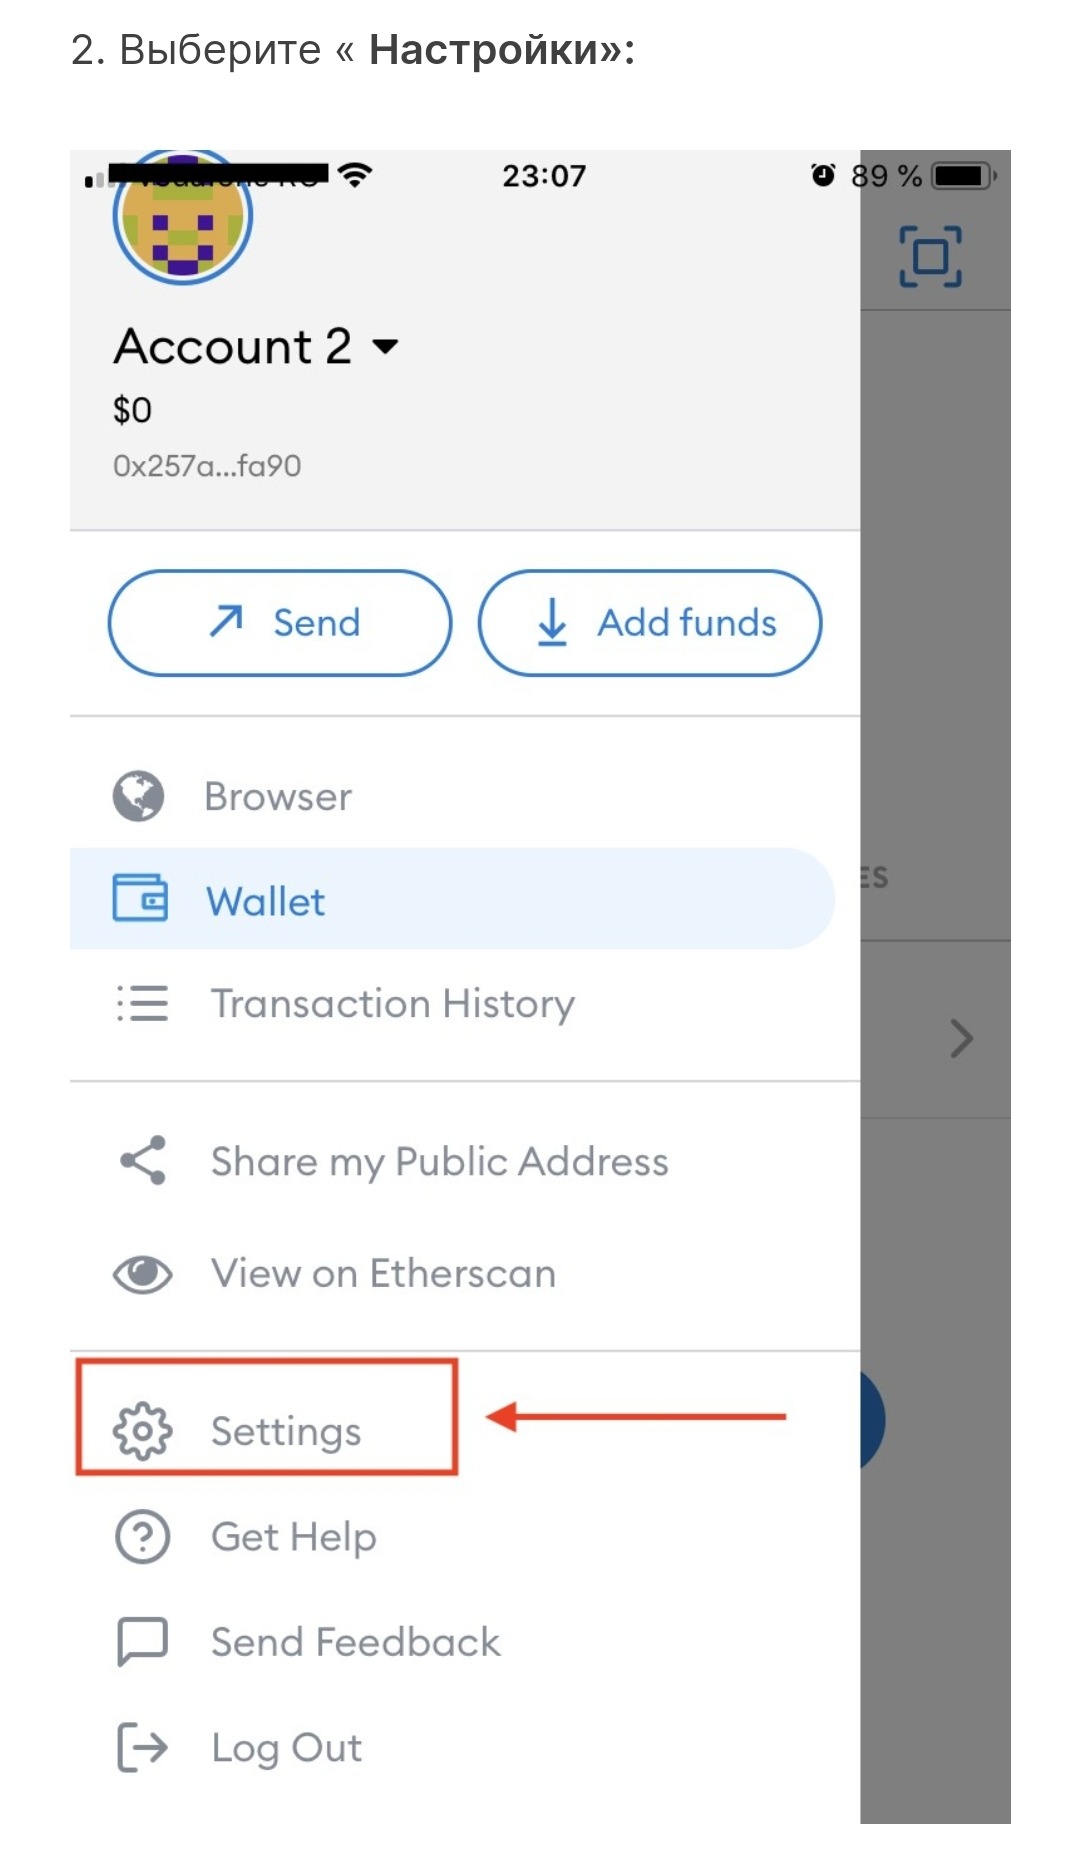
Task: Click the Browser globe icon
Action: pos(138,796)
